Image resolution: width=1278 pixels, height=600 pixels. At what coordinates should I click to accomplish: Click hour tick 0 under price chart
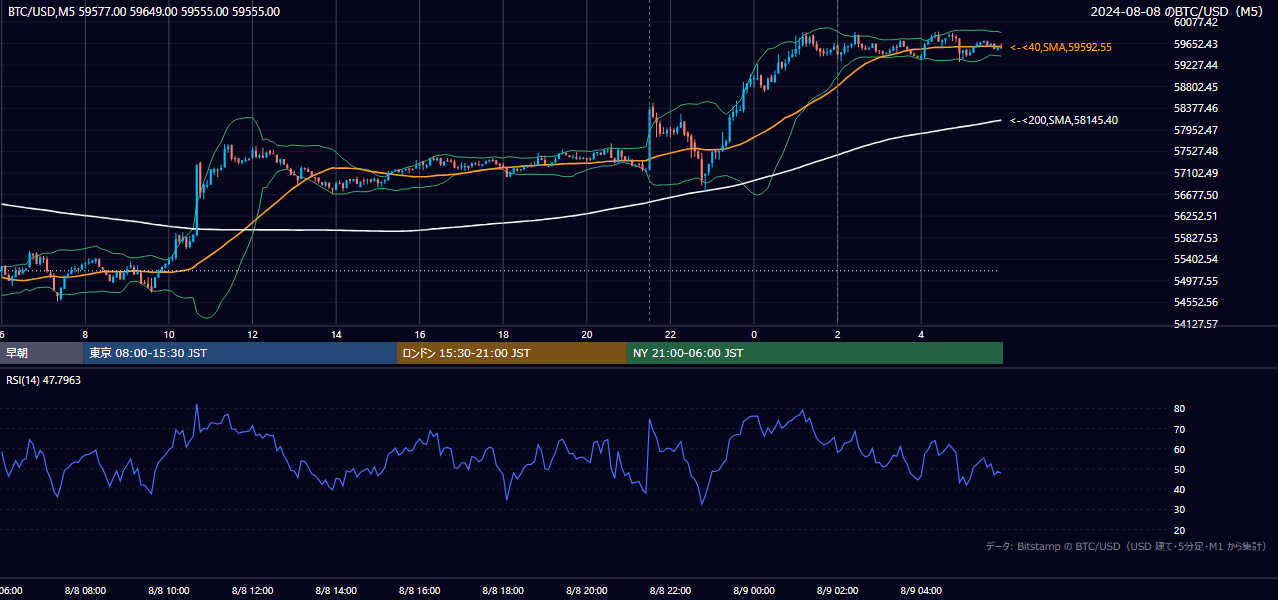point(754,335)
